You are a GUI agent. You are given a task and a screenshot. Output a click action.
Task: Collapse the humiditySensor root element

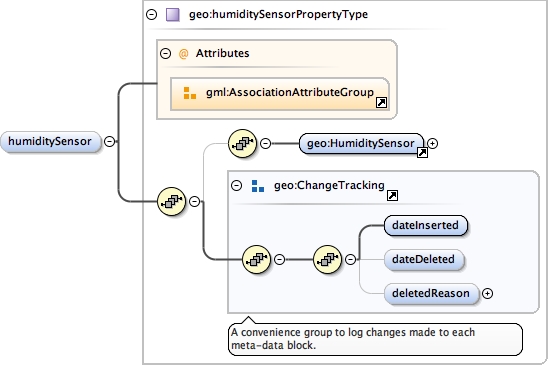point(110,141)
